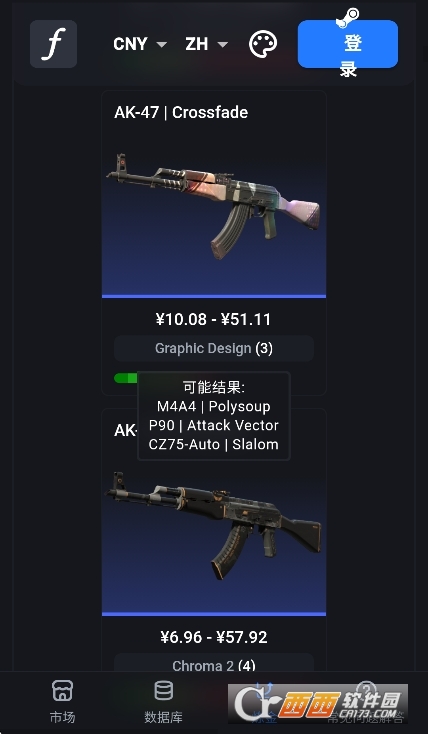Open the AK-47 | Crossfade title link
The image size is (428, 734).
(181, 112)
